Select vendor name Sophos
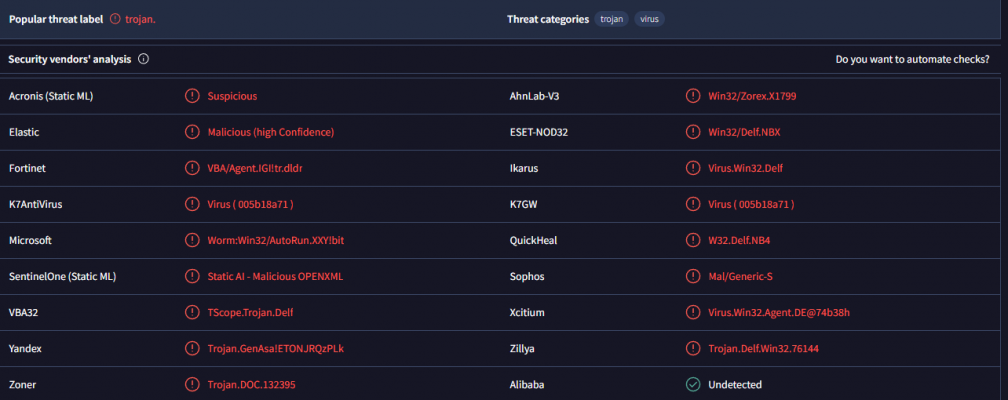Viewport: 1008px width, 400px height. pos(527,276)
